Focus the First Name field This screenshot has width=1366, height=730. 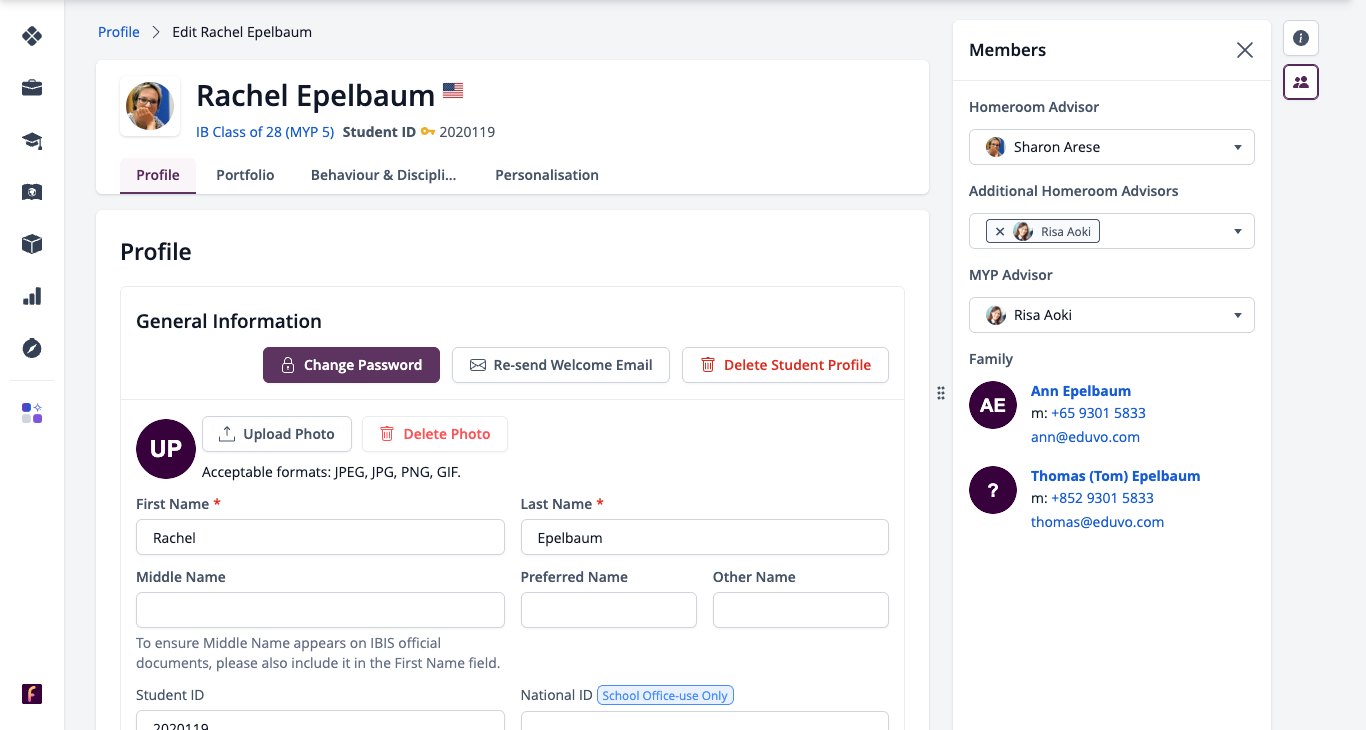pos(320,537)
